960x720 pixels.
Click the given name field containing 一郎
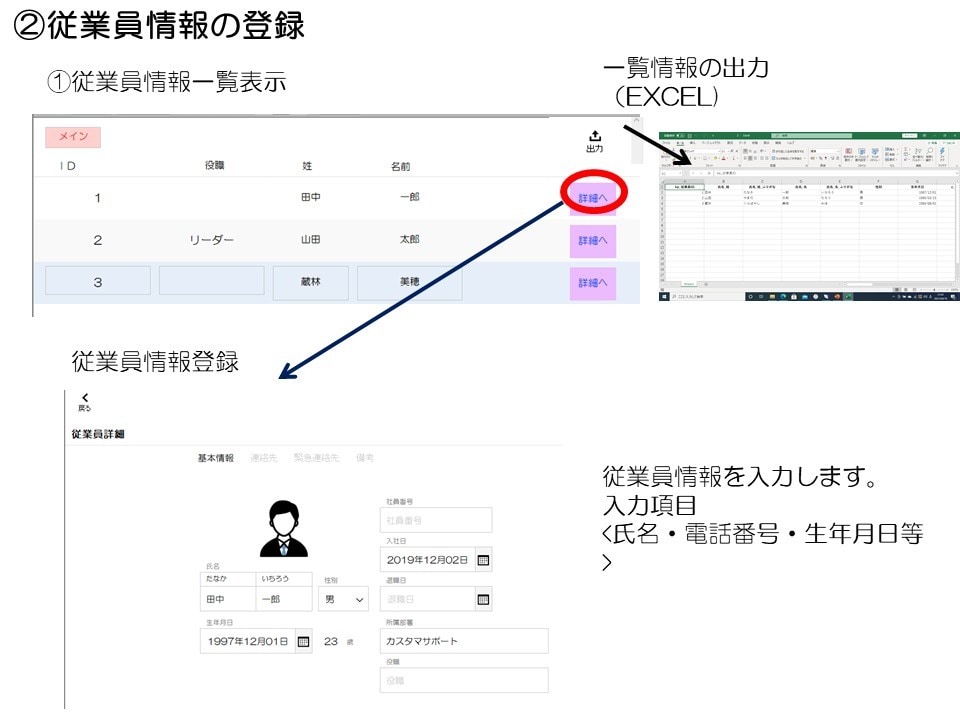pos(284,599)
